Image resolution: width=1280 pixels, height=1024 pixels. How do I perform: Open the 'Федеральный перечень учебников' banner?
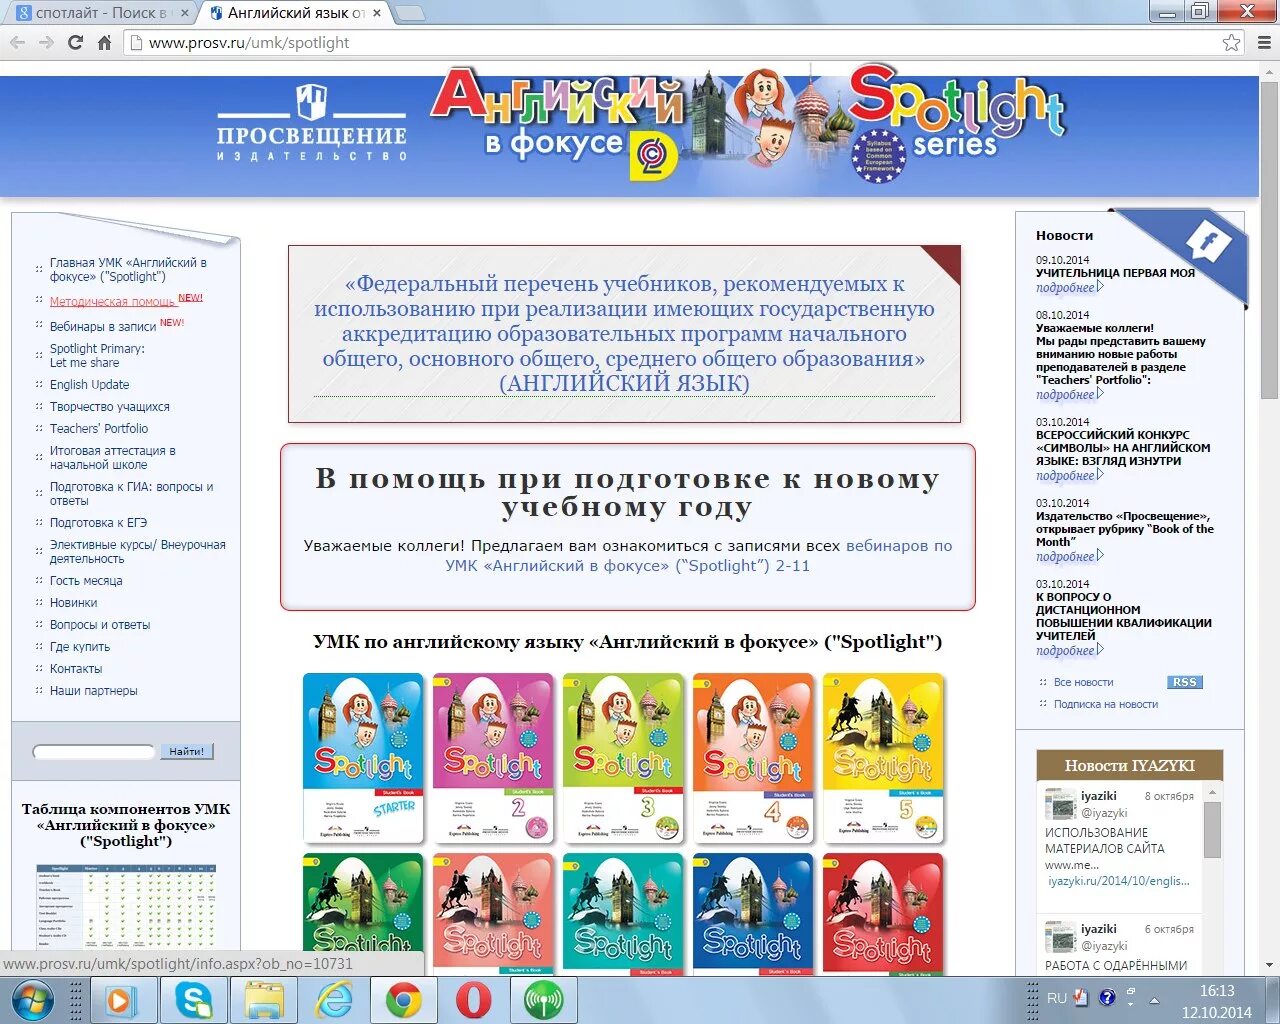624,334
